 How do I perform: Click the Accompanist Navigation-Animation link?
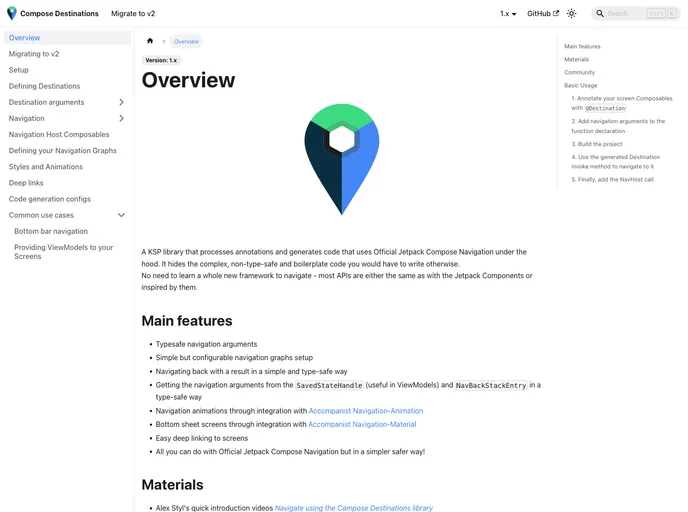click(365, 411)
